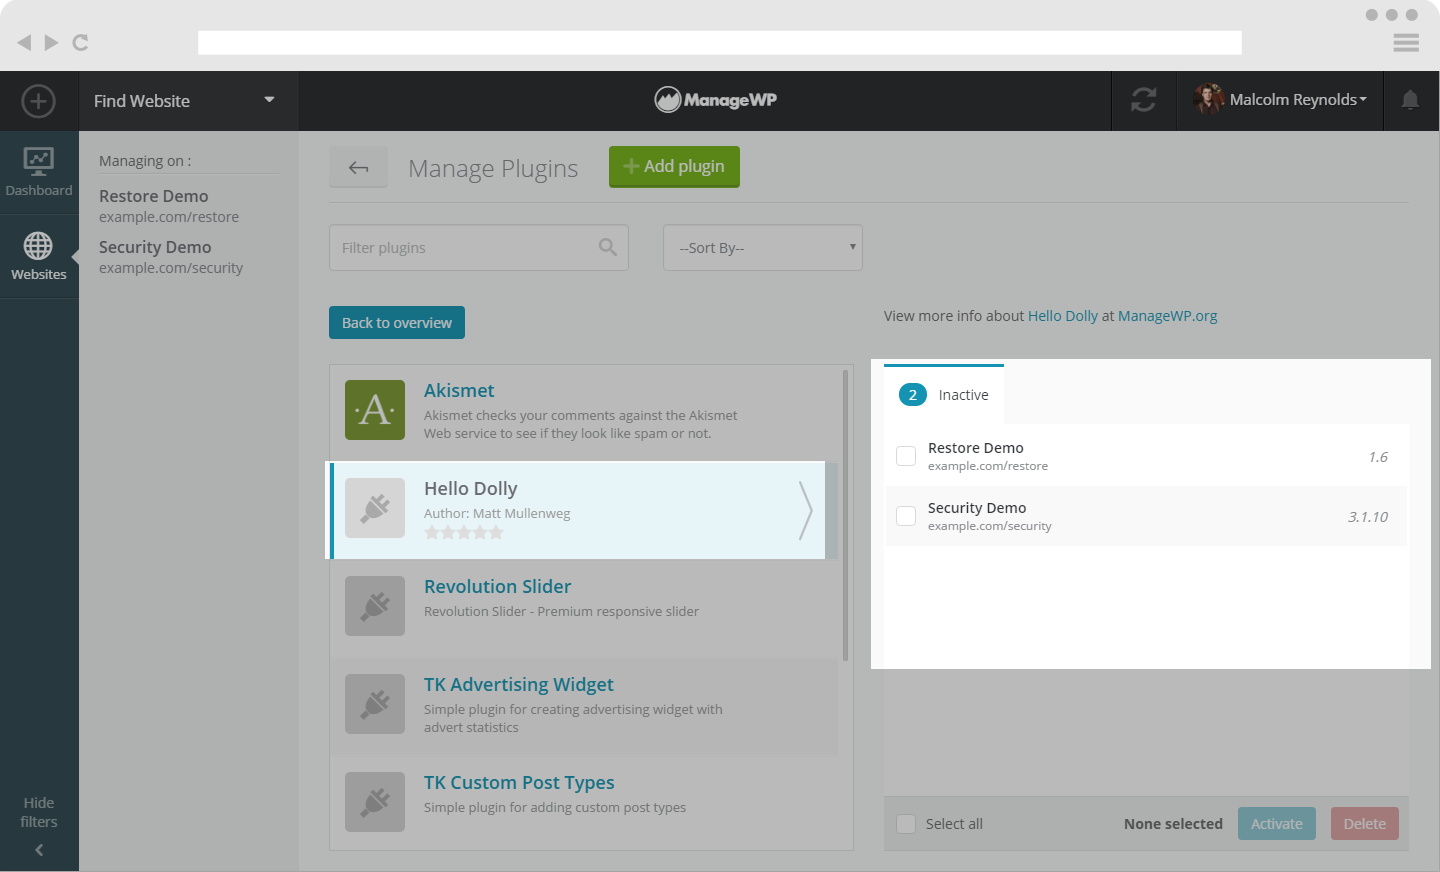Open the Revolution Slider plugin title
This screenshot has height=872, width=1440.
(x=498, y=587)
